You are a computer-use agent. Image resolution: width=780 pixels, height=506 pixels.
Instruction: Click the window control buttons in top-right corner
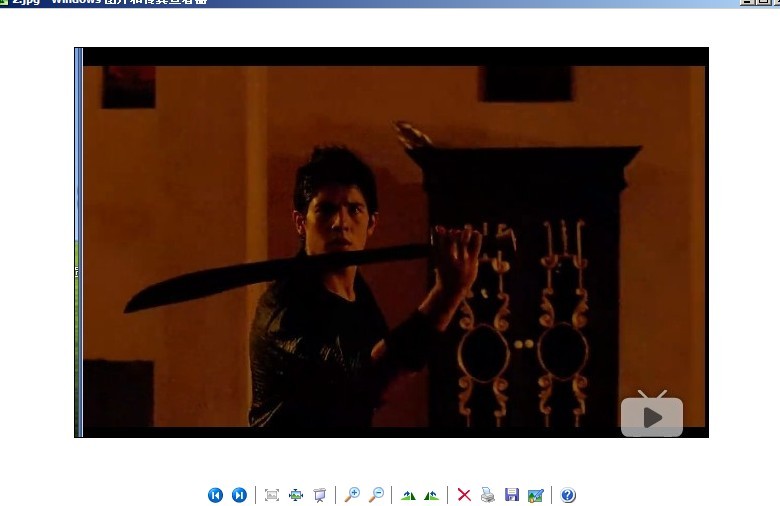click(759, 3)
